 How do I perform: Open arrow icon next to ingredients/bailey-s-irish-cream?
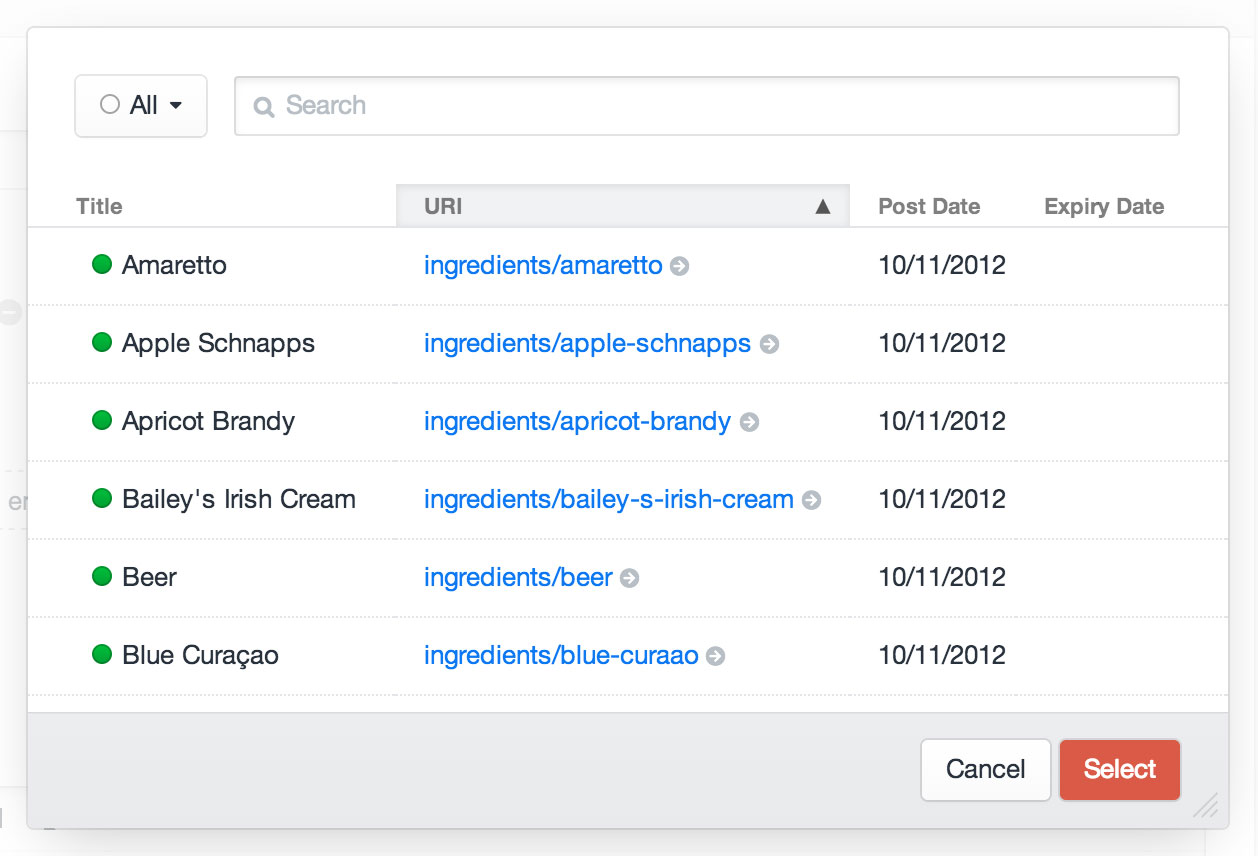tap(811, 500)
